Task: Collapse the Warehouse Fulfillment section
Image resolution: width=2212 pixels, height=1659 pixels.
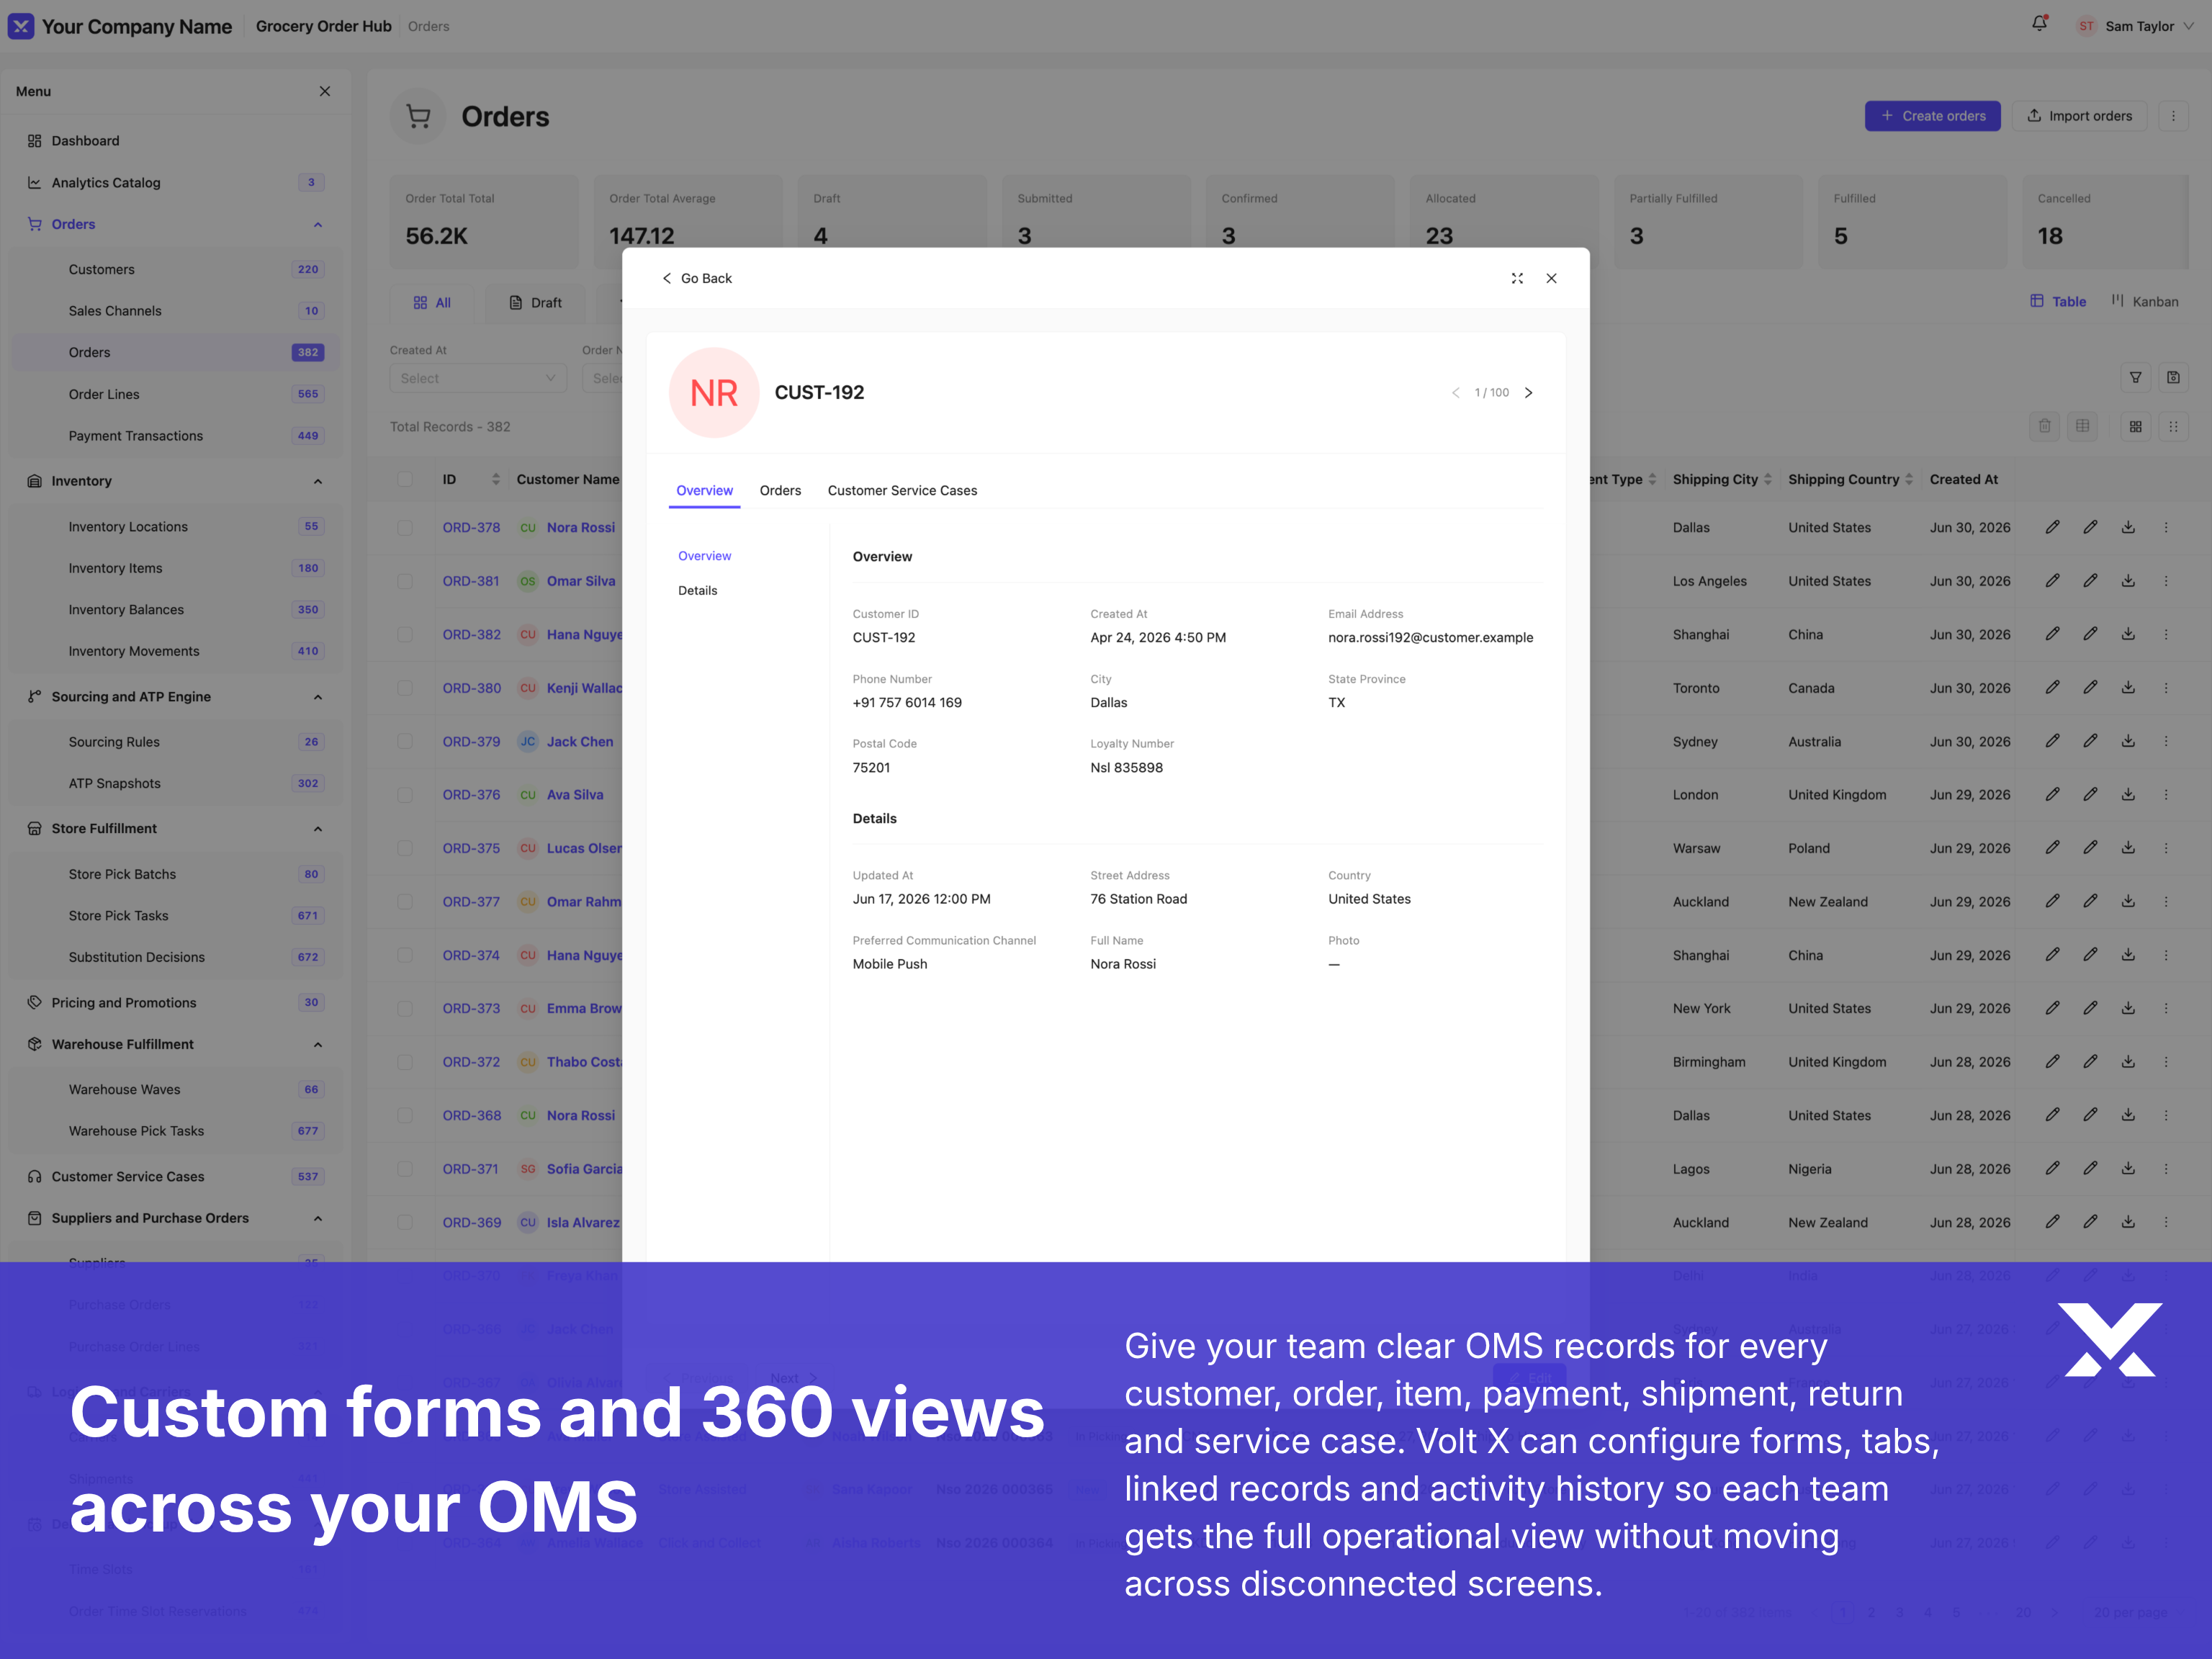Action: [x=318, y=1044]
